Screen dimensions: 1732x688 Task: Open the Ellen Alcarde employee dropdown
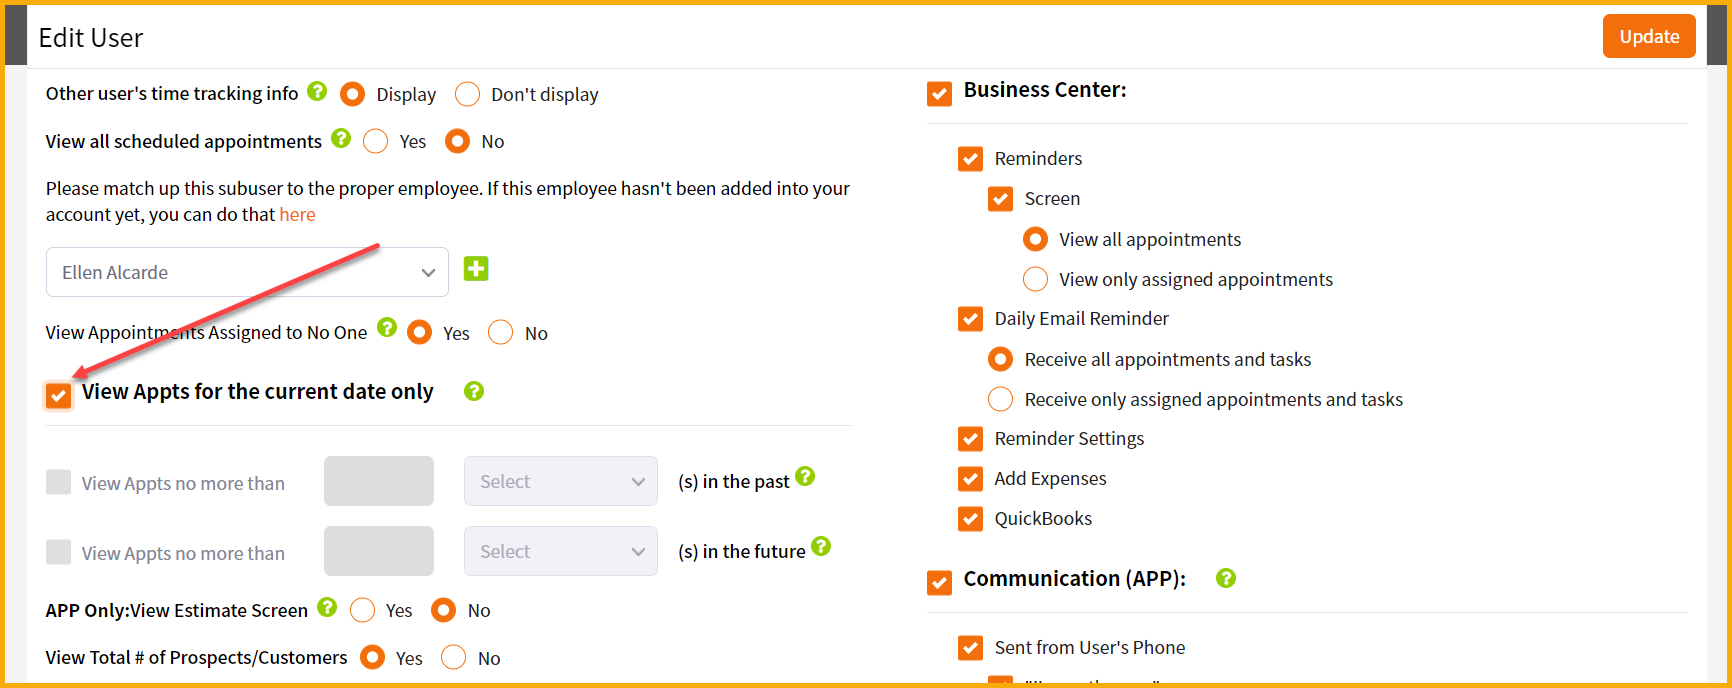247,272
